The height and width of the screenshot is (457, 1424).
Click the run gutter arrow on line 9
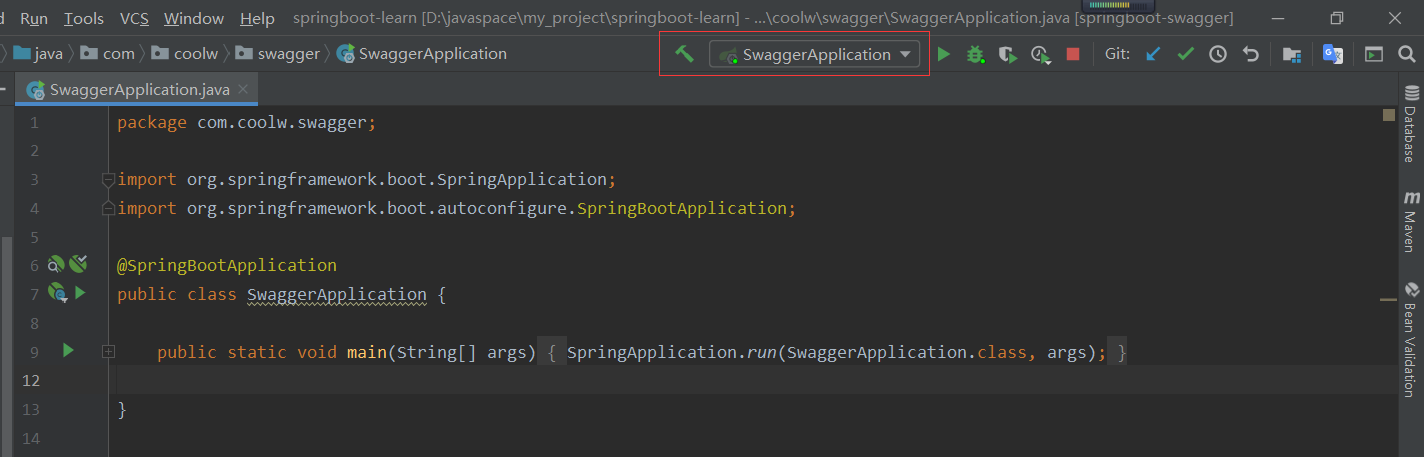[x=68, y=350]
